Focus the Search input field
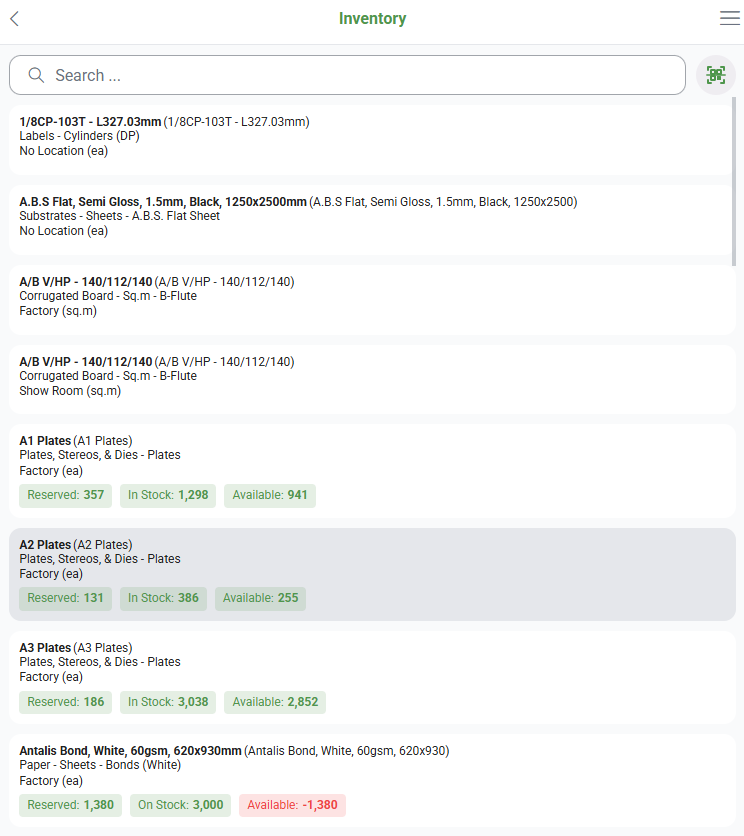Viewport: 744px width, 836px height. point(347,75)
